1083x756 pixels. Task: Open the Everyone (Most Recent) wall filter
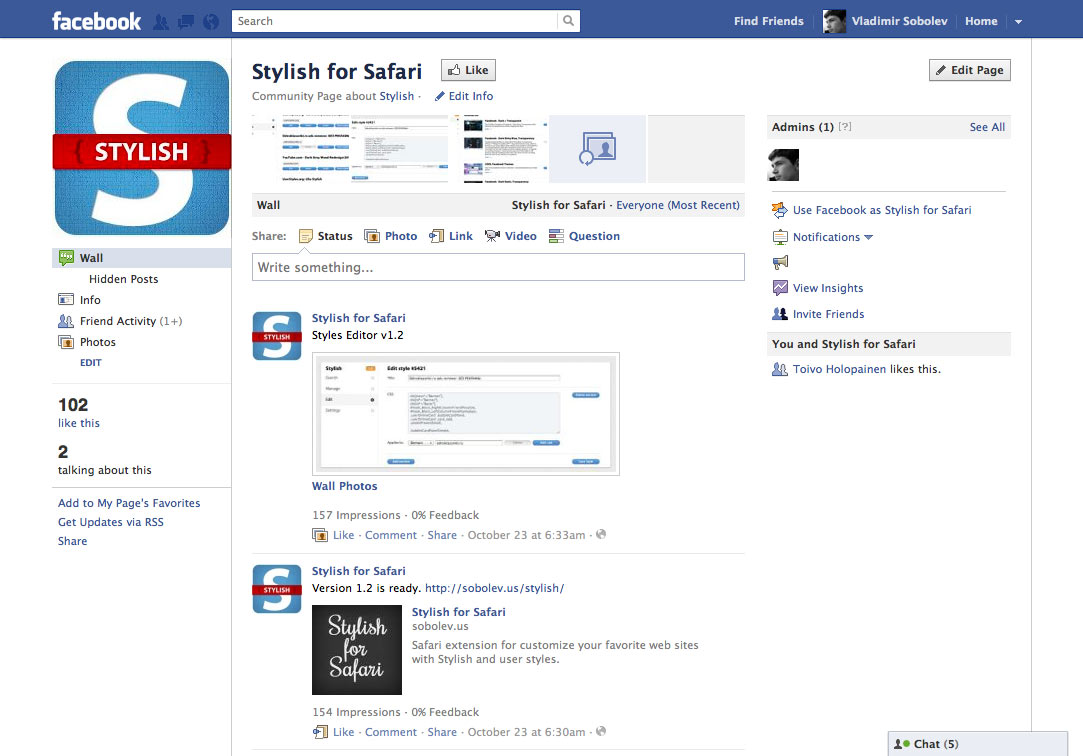[x=677, y=204]
